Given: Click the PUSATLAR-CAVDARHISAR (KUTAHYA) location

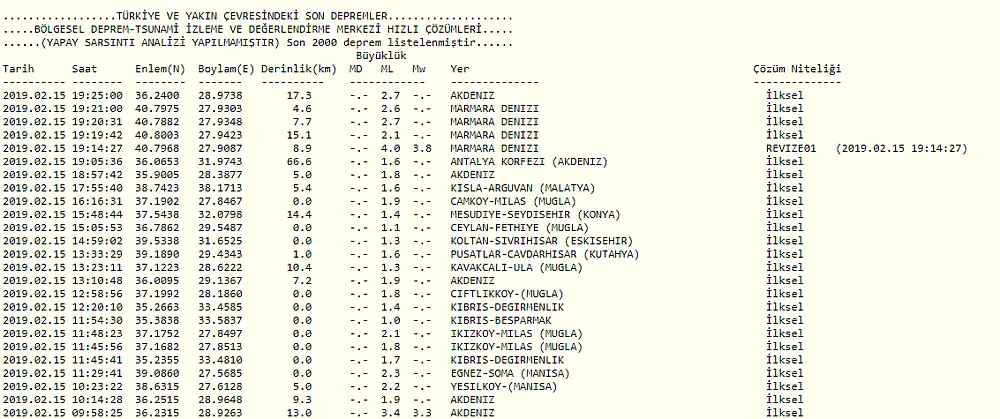Looking at the screenshot, I should [x=543, y=253].
